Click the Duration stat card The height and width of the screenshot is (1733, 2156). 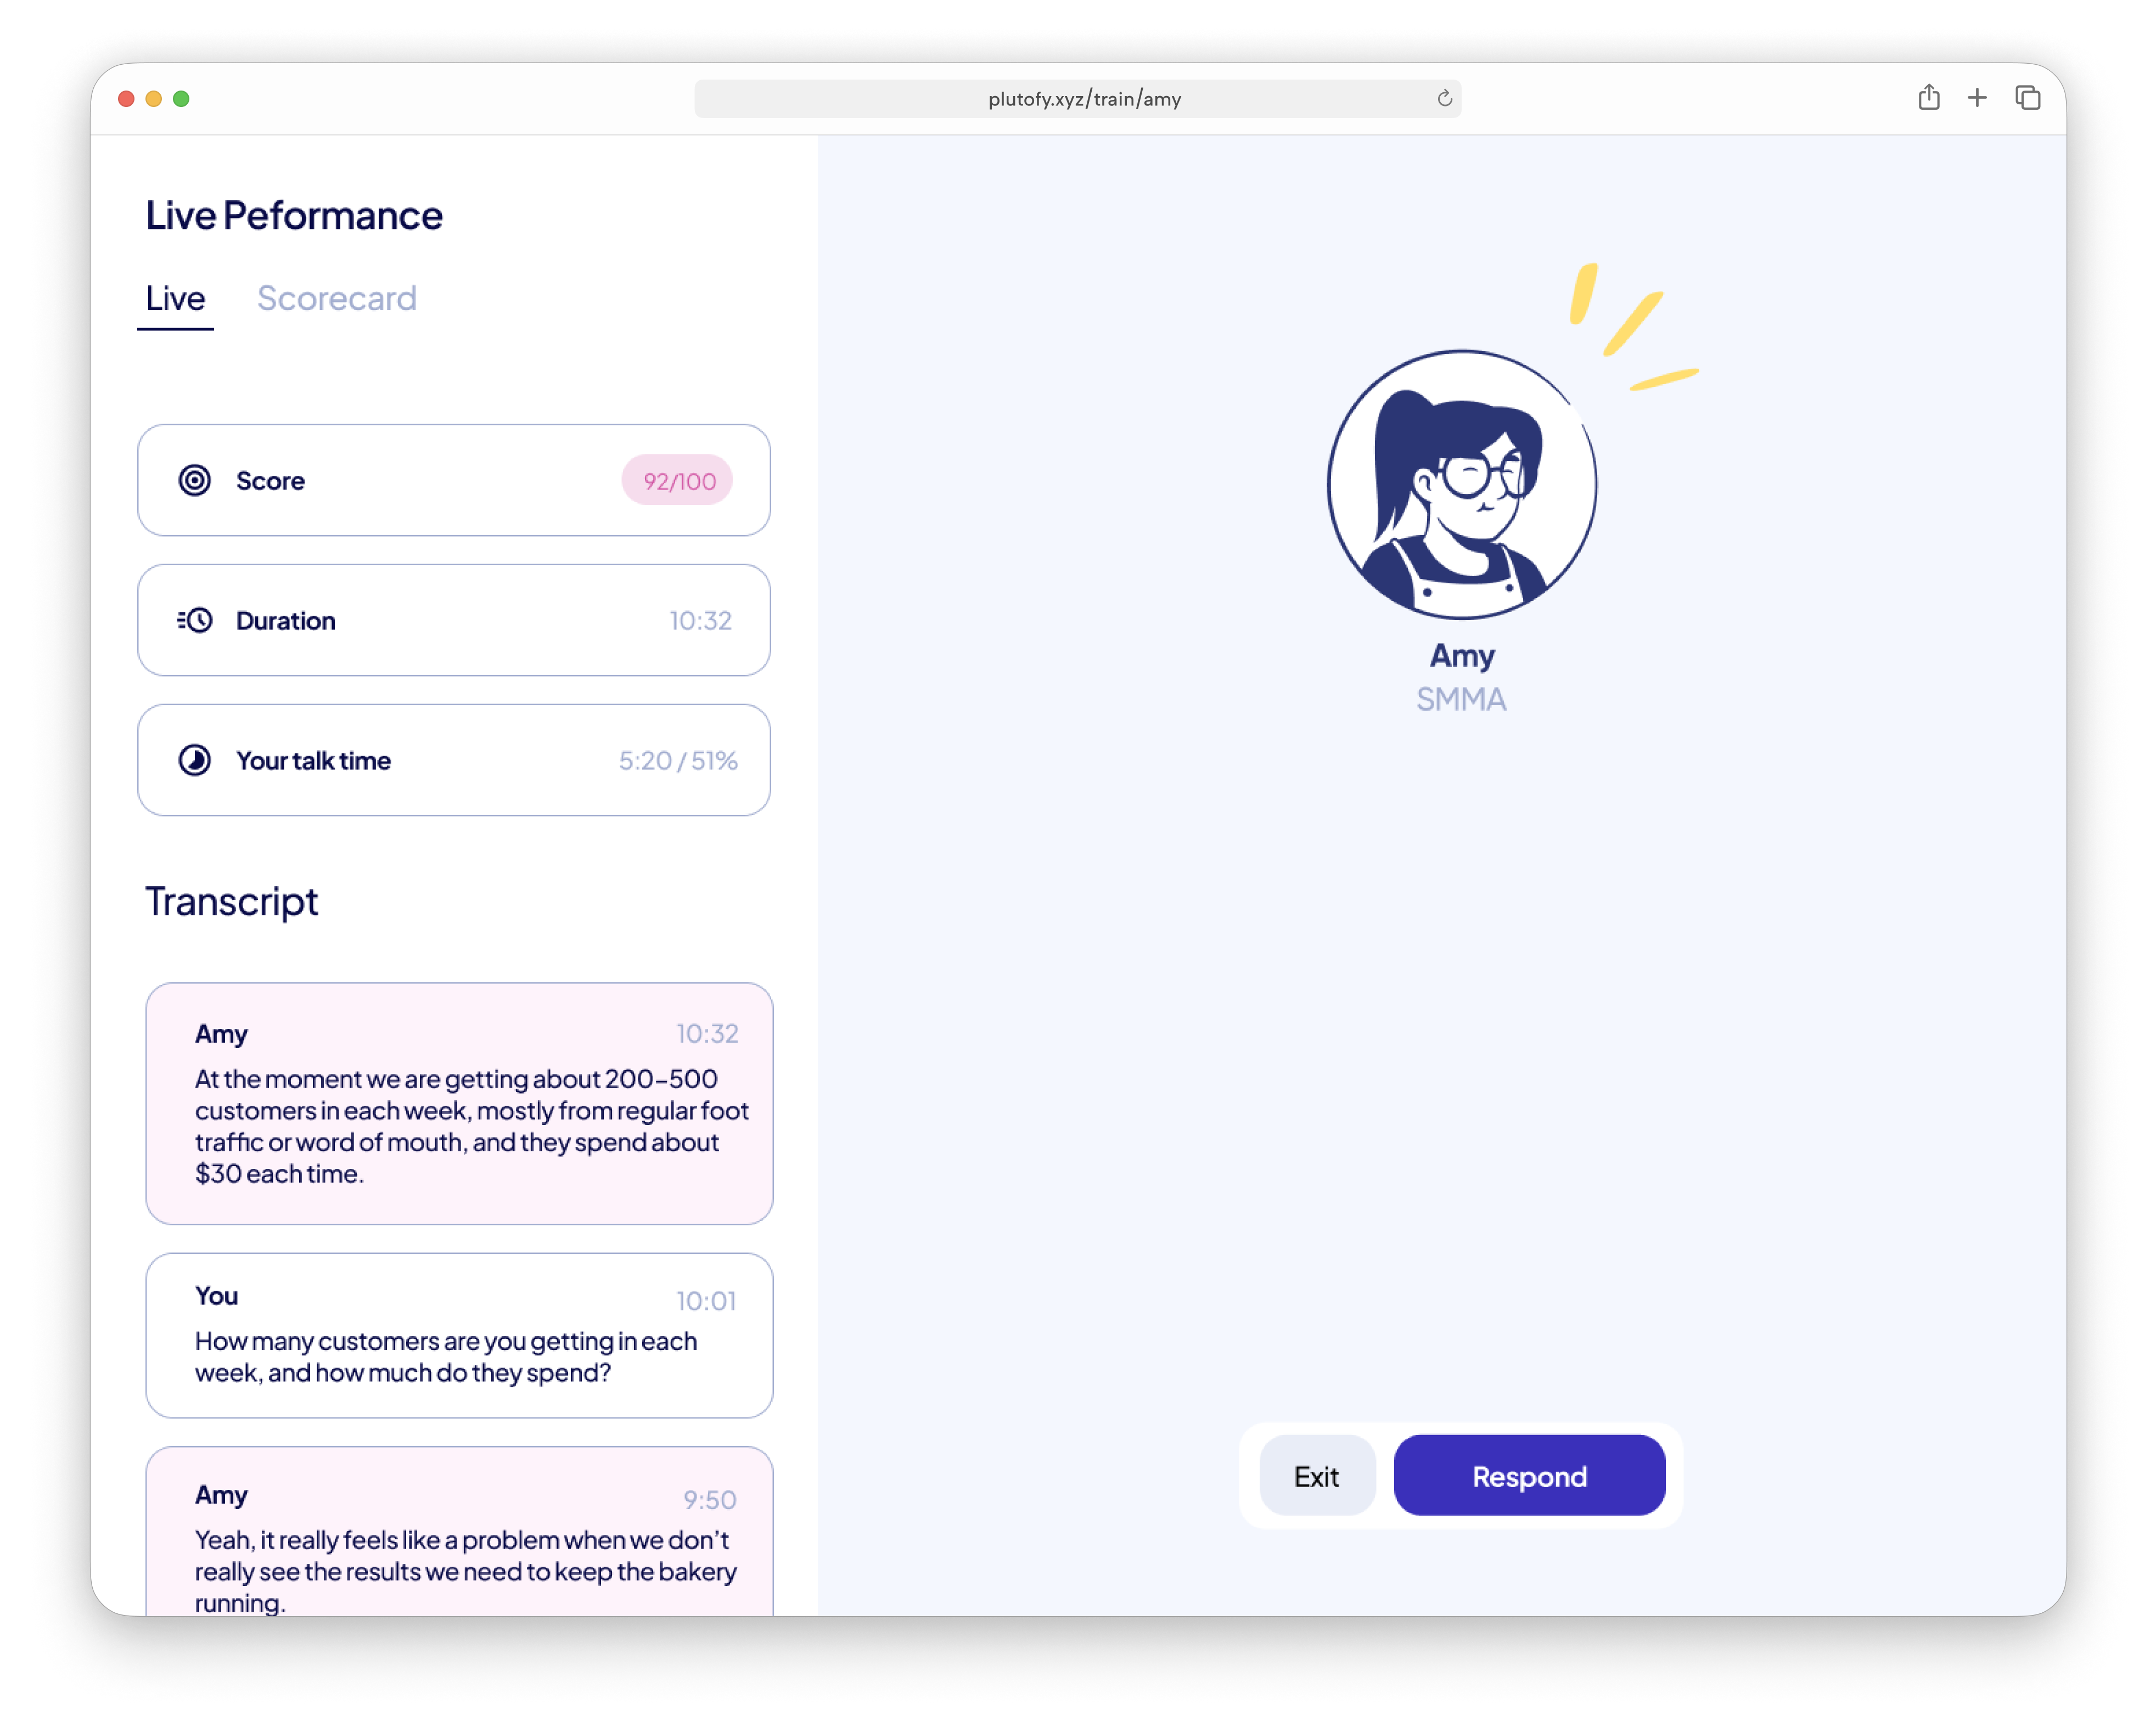click(x=454, y=620)
